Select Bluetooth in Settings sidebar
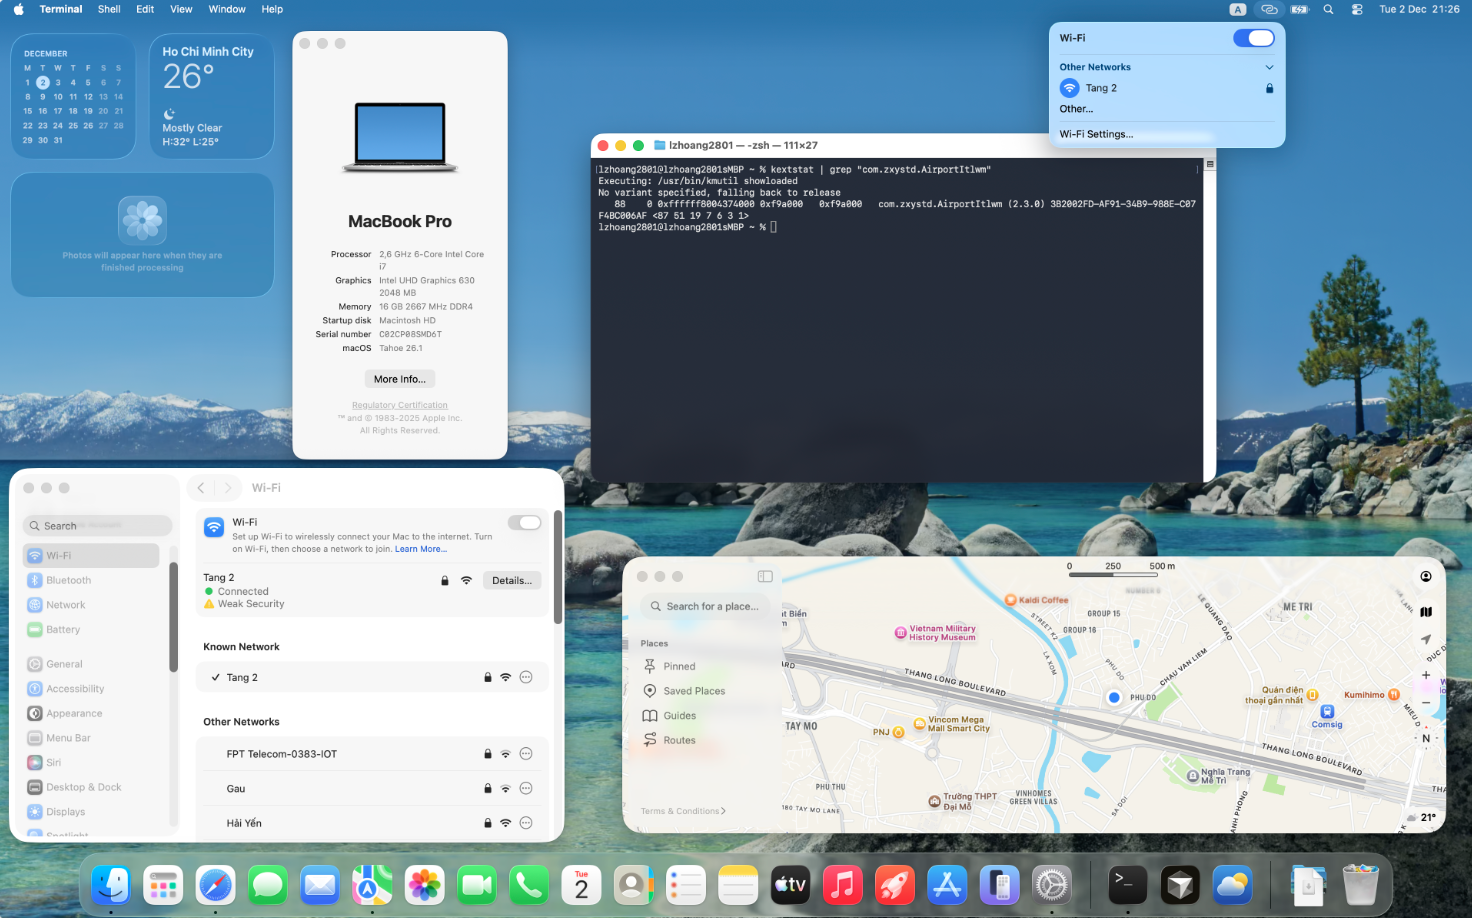The width and height of the screenshot is (1472, 918). pyautogui.click(x=68, y=581)
